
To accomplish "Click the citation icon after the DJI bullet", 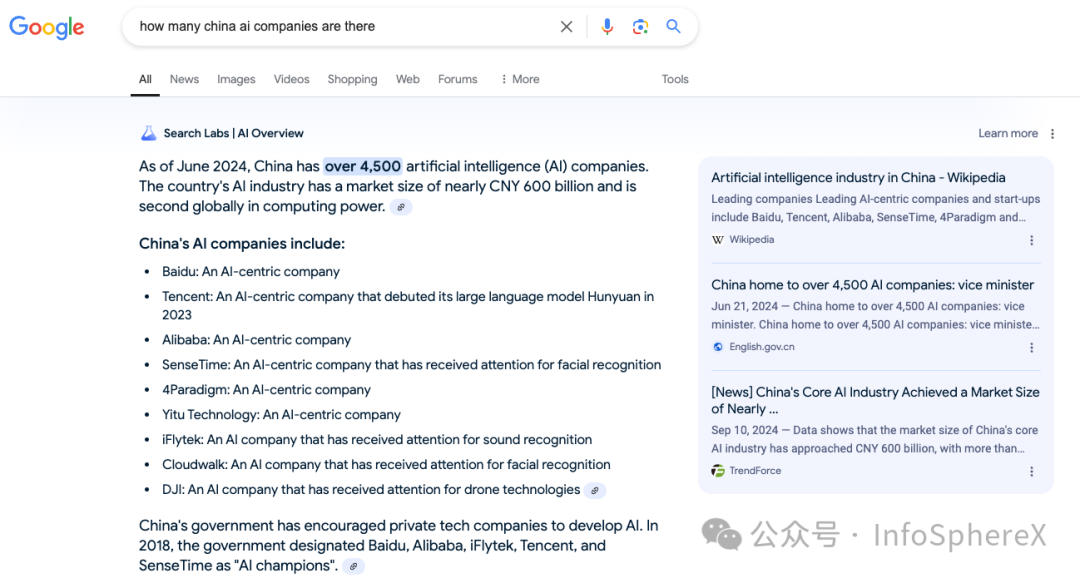I will click(x=595, y=490).
